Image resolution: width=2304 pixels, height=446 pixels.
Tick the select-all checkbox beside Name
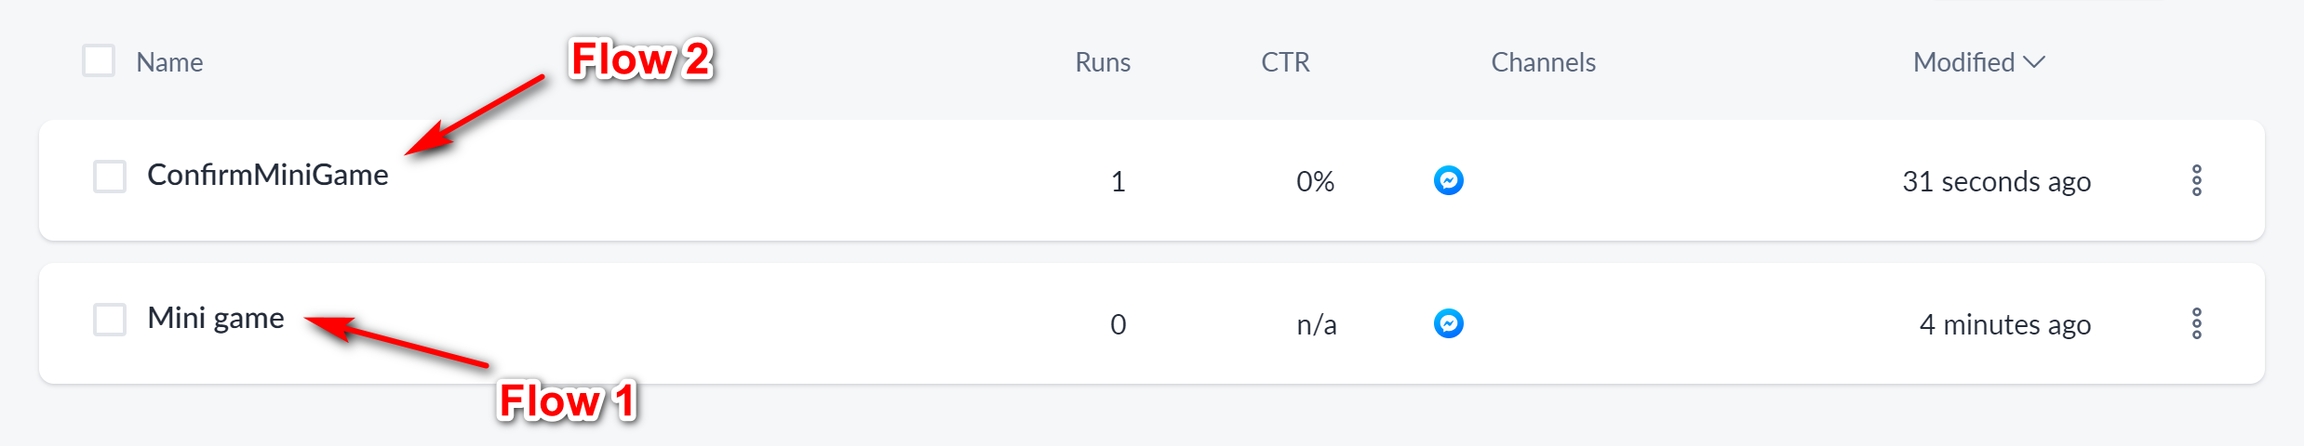click(x=99, y=61)
